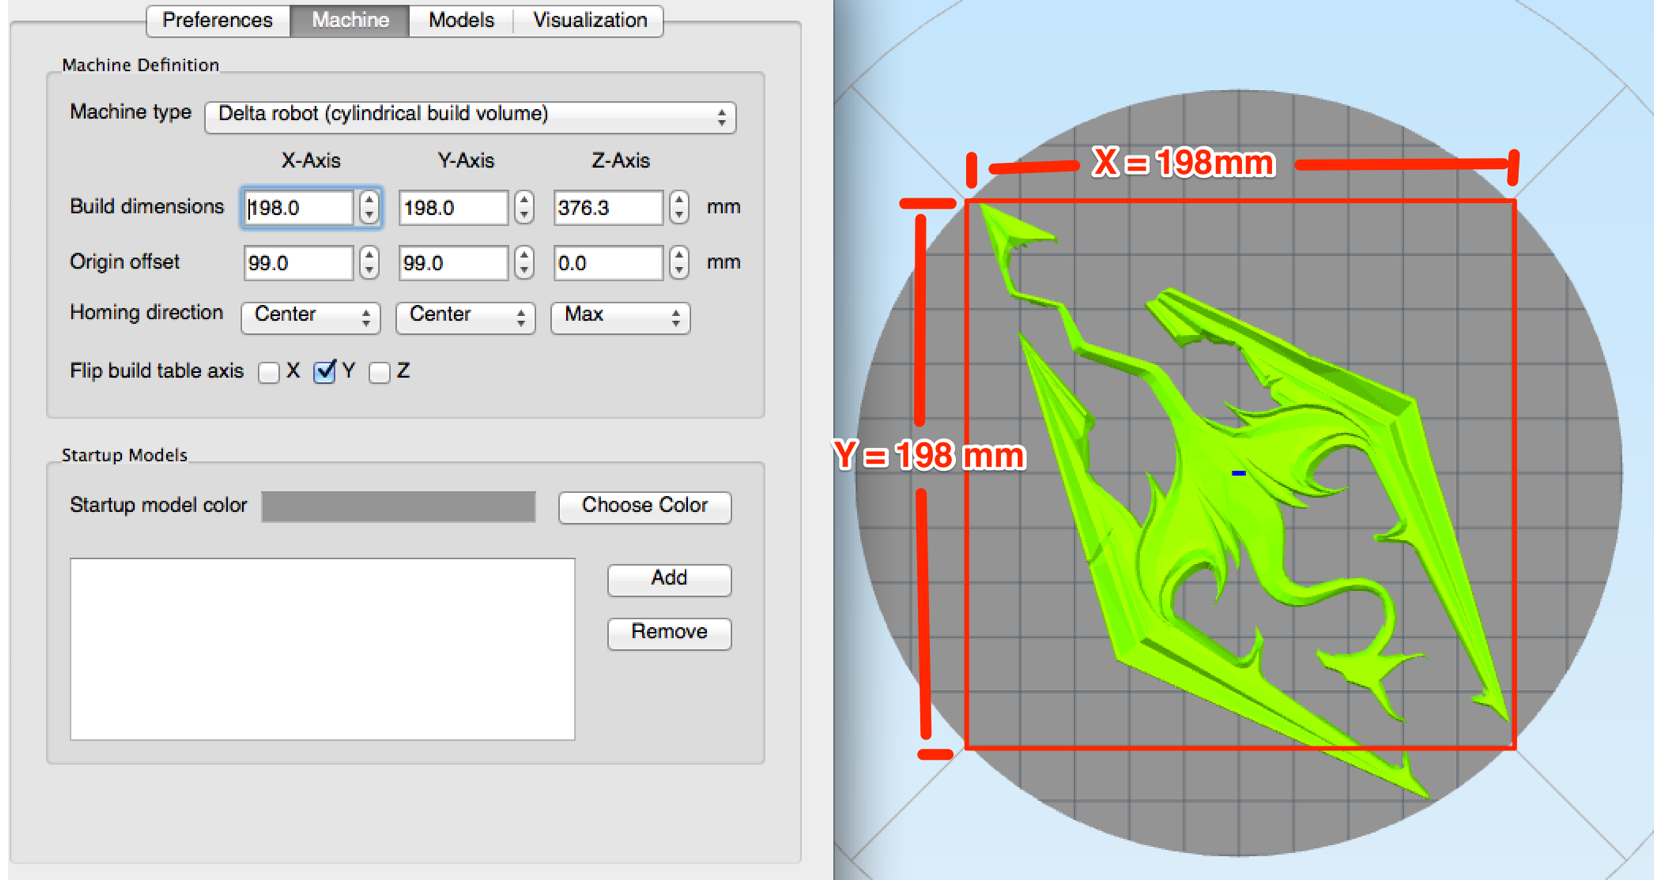The width and height of the screenshot is (1654, 884).
Task: Expand the Machine type dropdown
Action: [470, 116]
